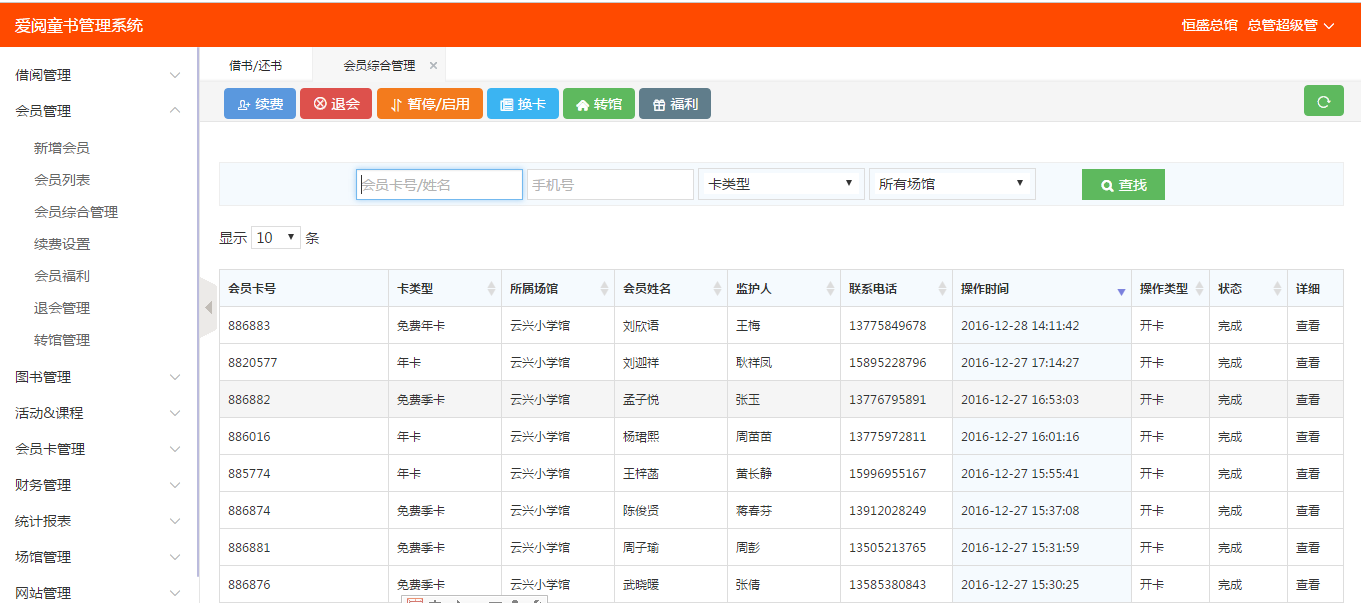
Task: Click the green refresh icon button
Action: [1323, 101]
